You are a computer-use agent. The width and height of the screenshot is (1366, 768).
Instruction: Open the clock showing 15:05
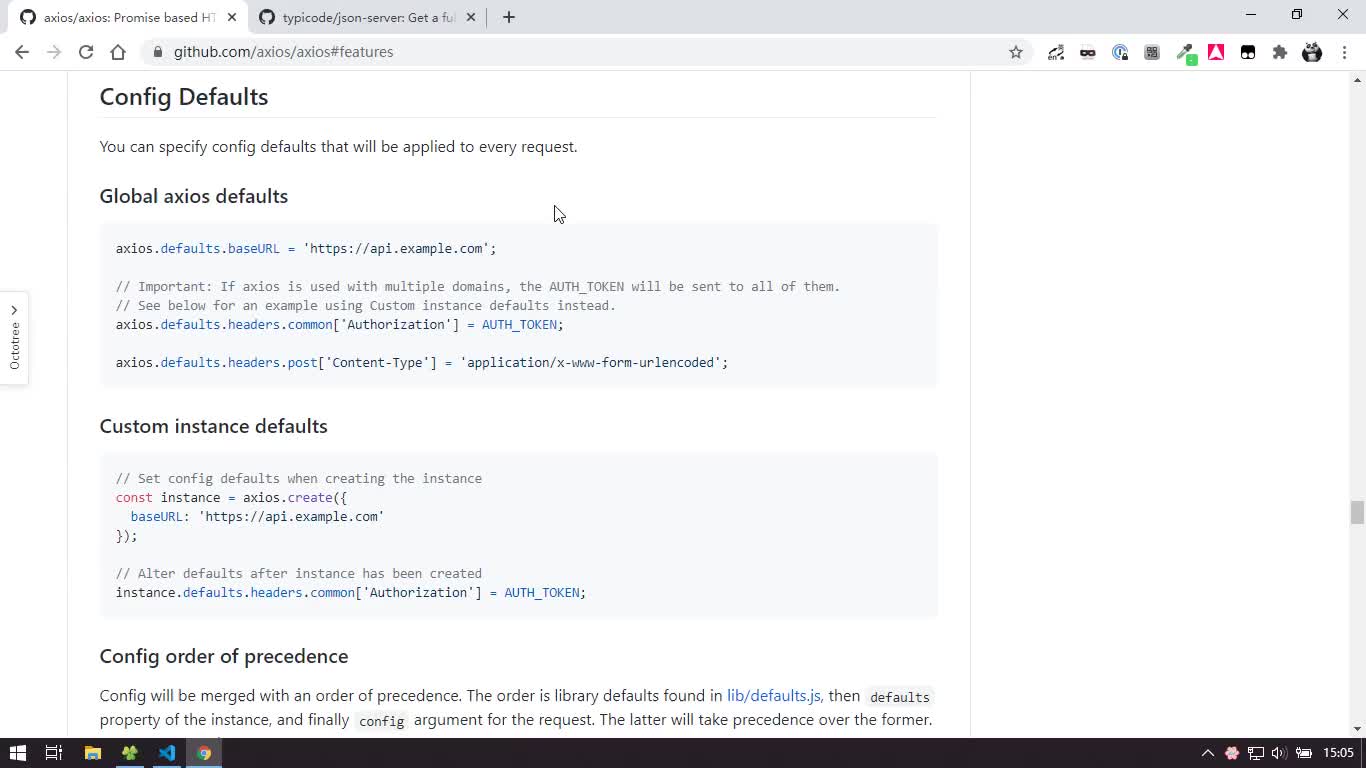tap(1338, 753)
